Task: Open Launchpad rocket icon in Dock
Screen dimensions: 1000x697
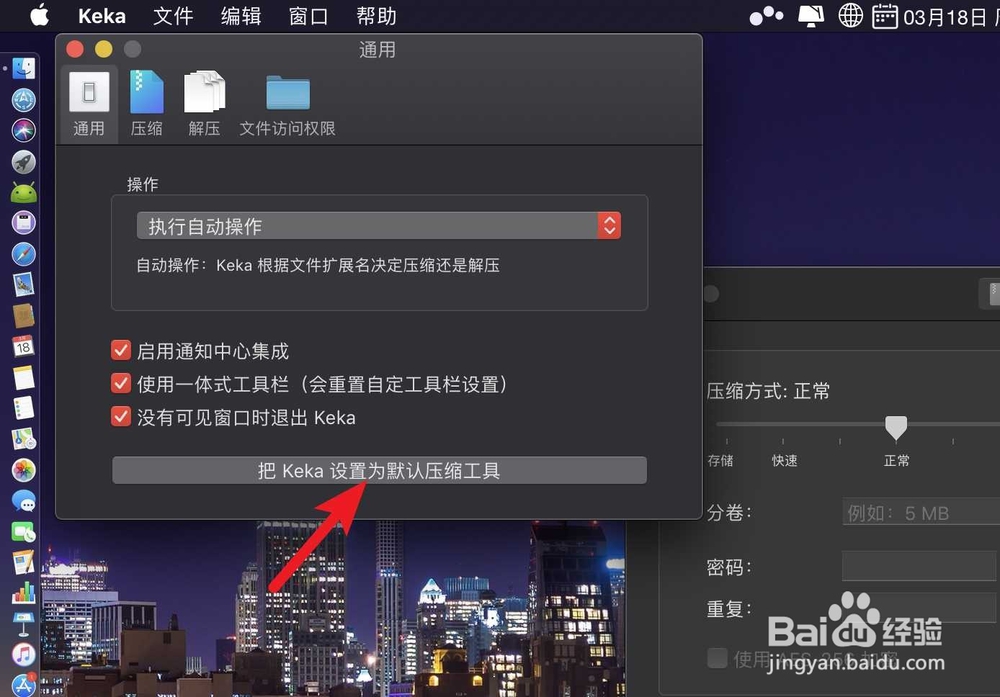Action: (24, 162)
